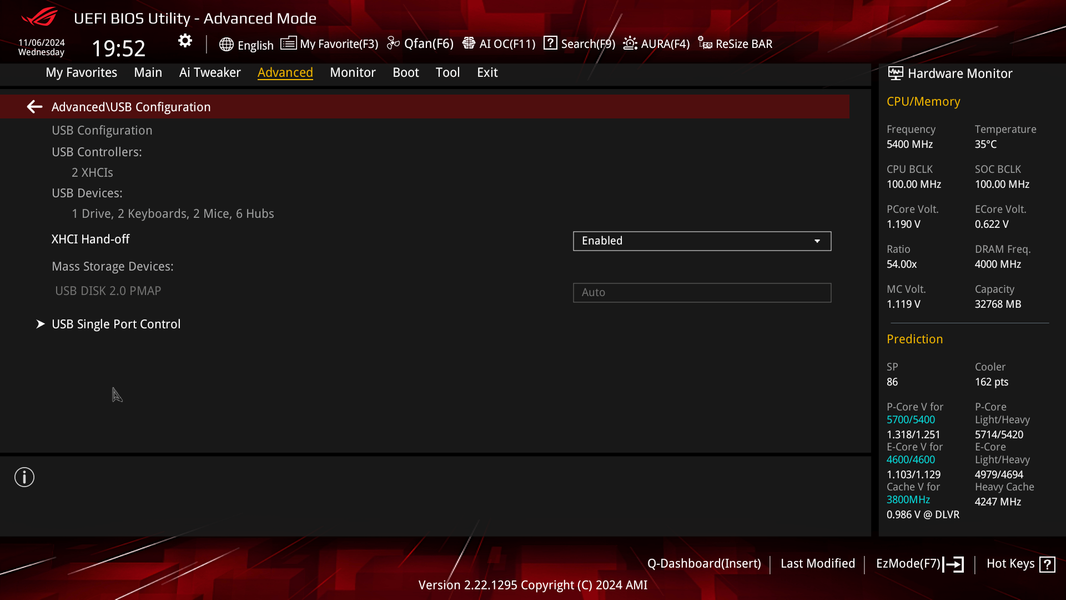
Task: Click Q-Dashboard(Insert) button
Action: (704, 563)
